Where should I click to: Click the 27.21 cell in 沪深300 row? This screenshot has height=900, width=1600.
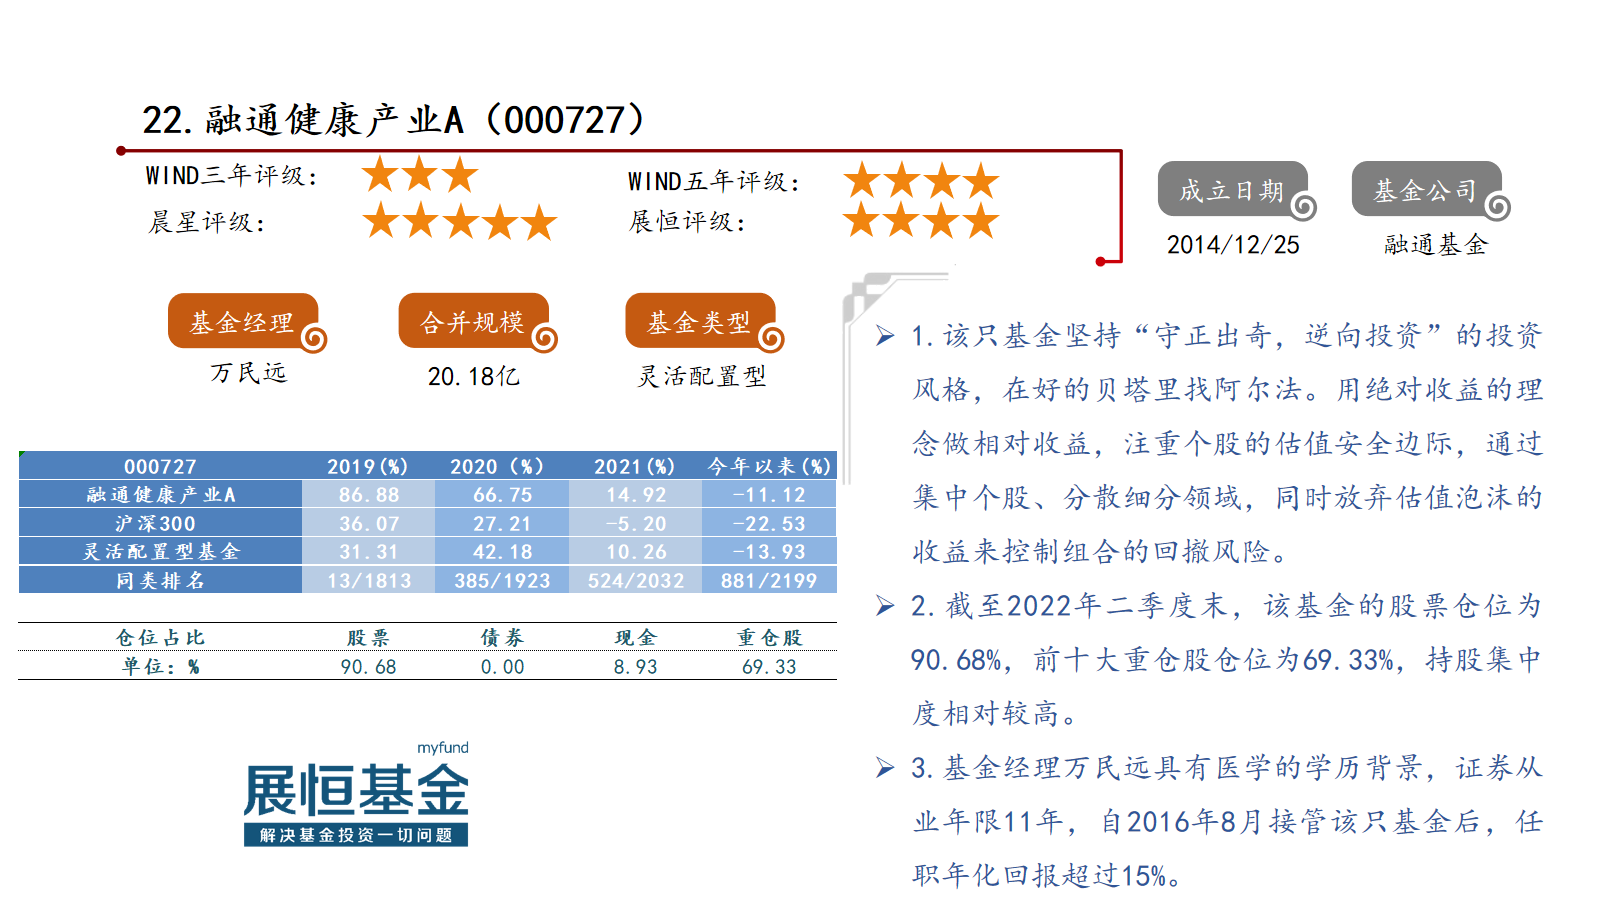(502, 523)
